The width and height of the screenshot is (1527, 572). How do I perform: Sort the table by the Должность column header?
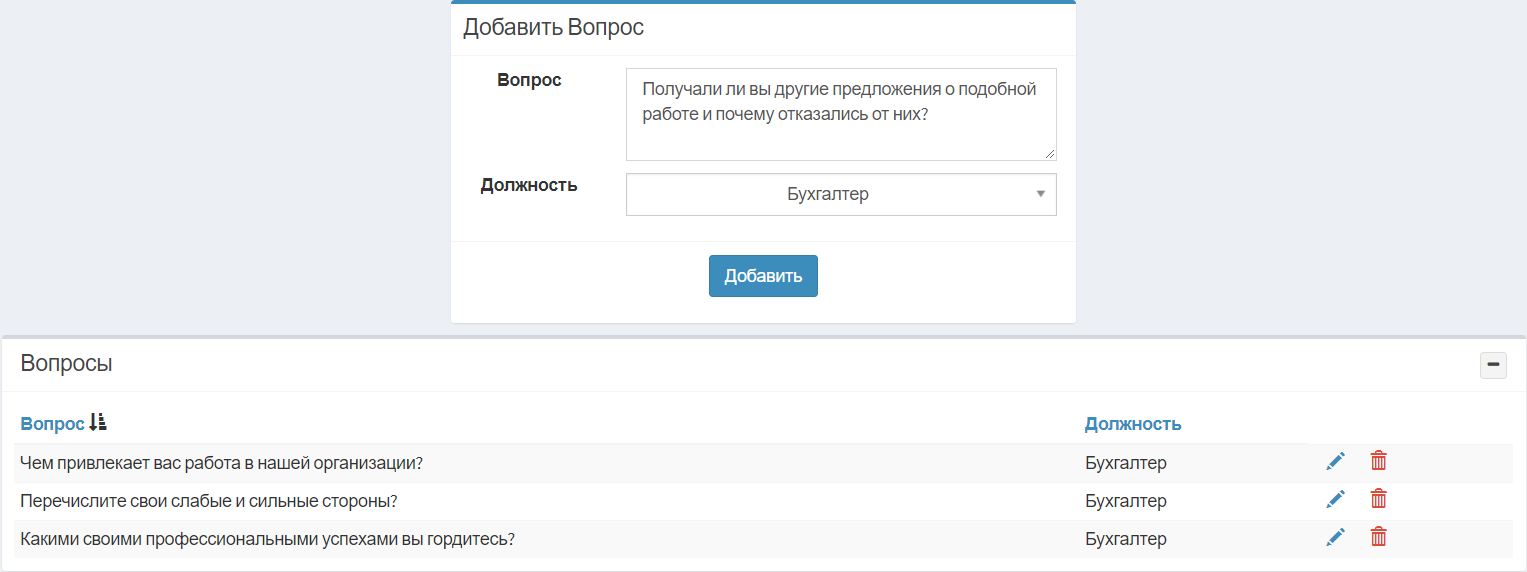1133,424
